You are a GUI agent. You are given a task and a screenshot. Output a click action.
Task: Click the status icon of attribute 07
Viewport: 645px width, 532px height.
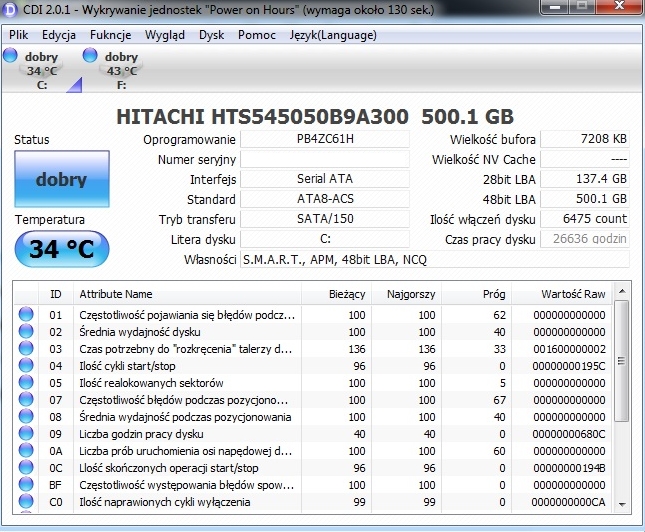click(26, 400)
